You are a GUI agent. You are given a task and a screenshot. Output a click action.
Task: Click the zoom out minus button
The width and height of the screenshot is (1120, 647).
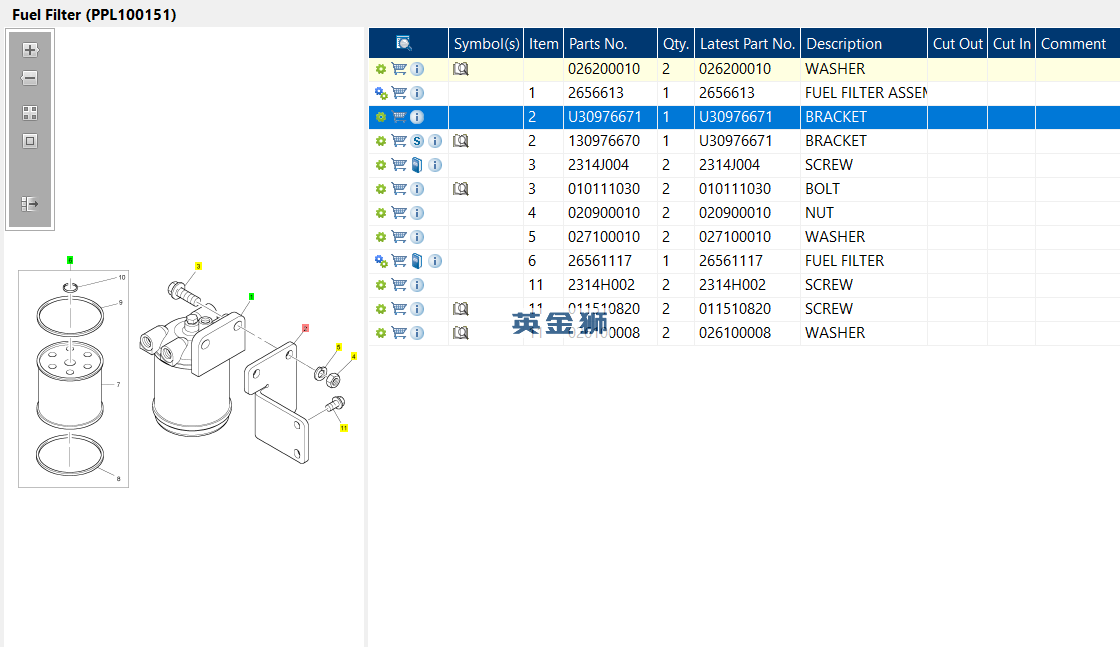tap(30, 78)
